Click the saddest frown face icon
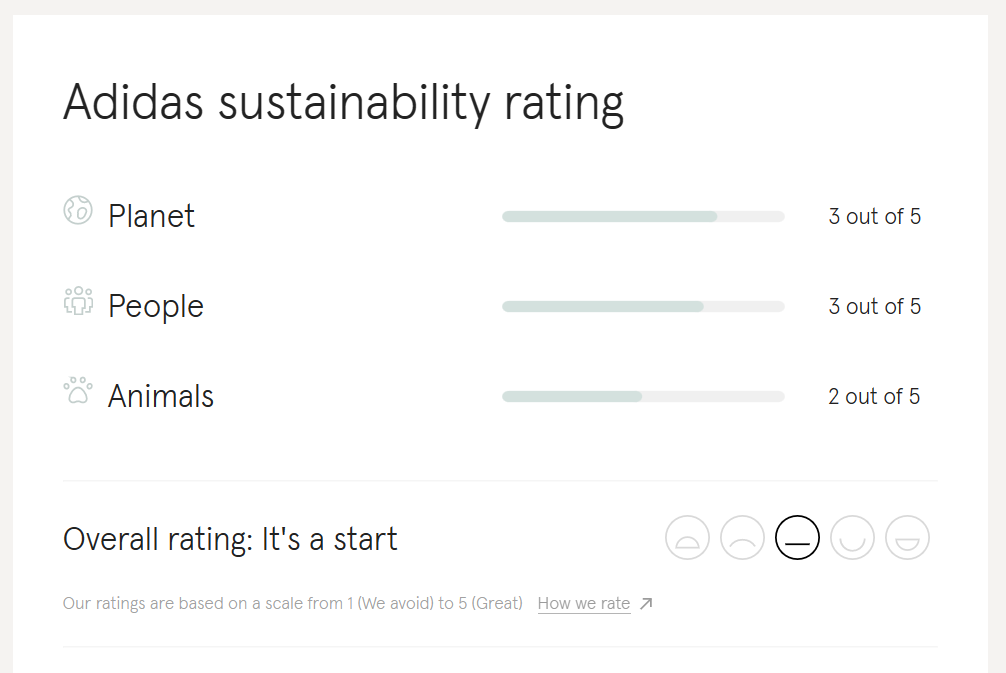The width and height of the screenshot is (1006, 673). tap(687, 538)
